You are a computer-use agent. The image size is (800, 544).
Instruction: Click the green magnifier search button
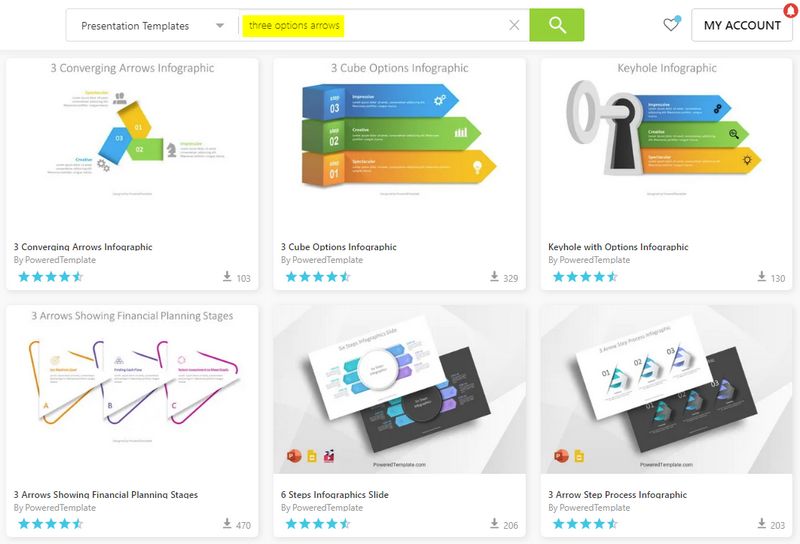click(557, 25)
